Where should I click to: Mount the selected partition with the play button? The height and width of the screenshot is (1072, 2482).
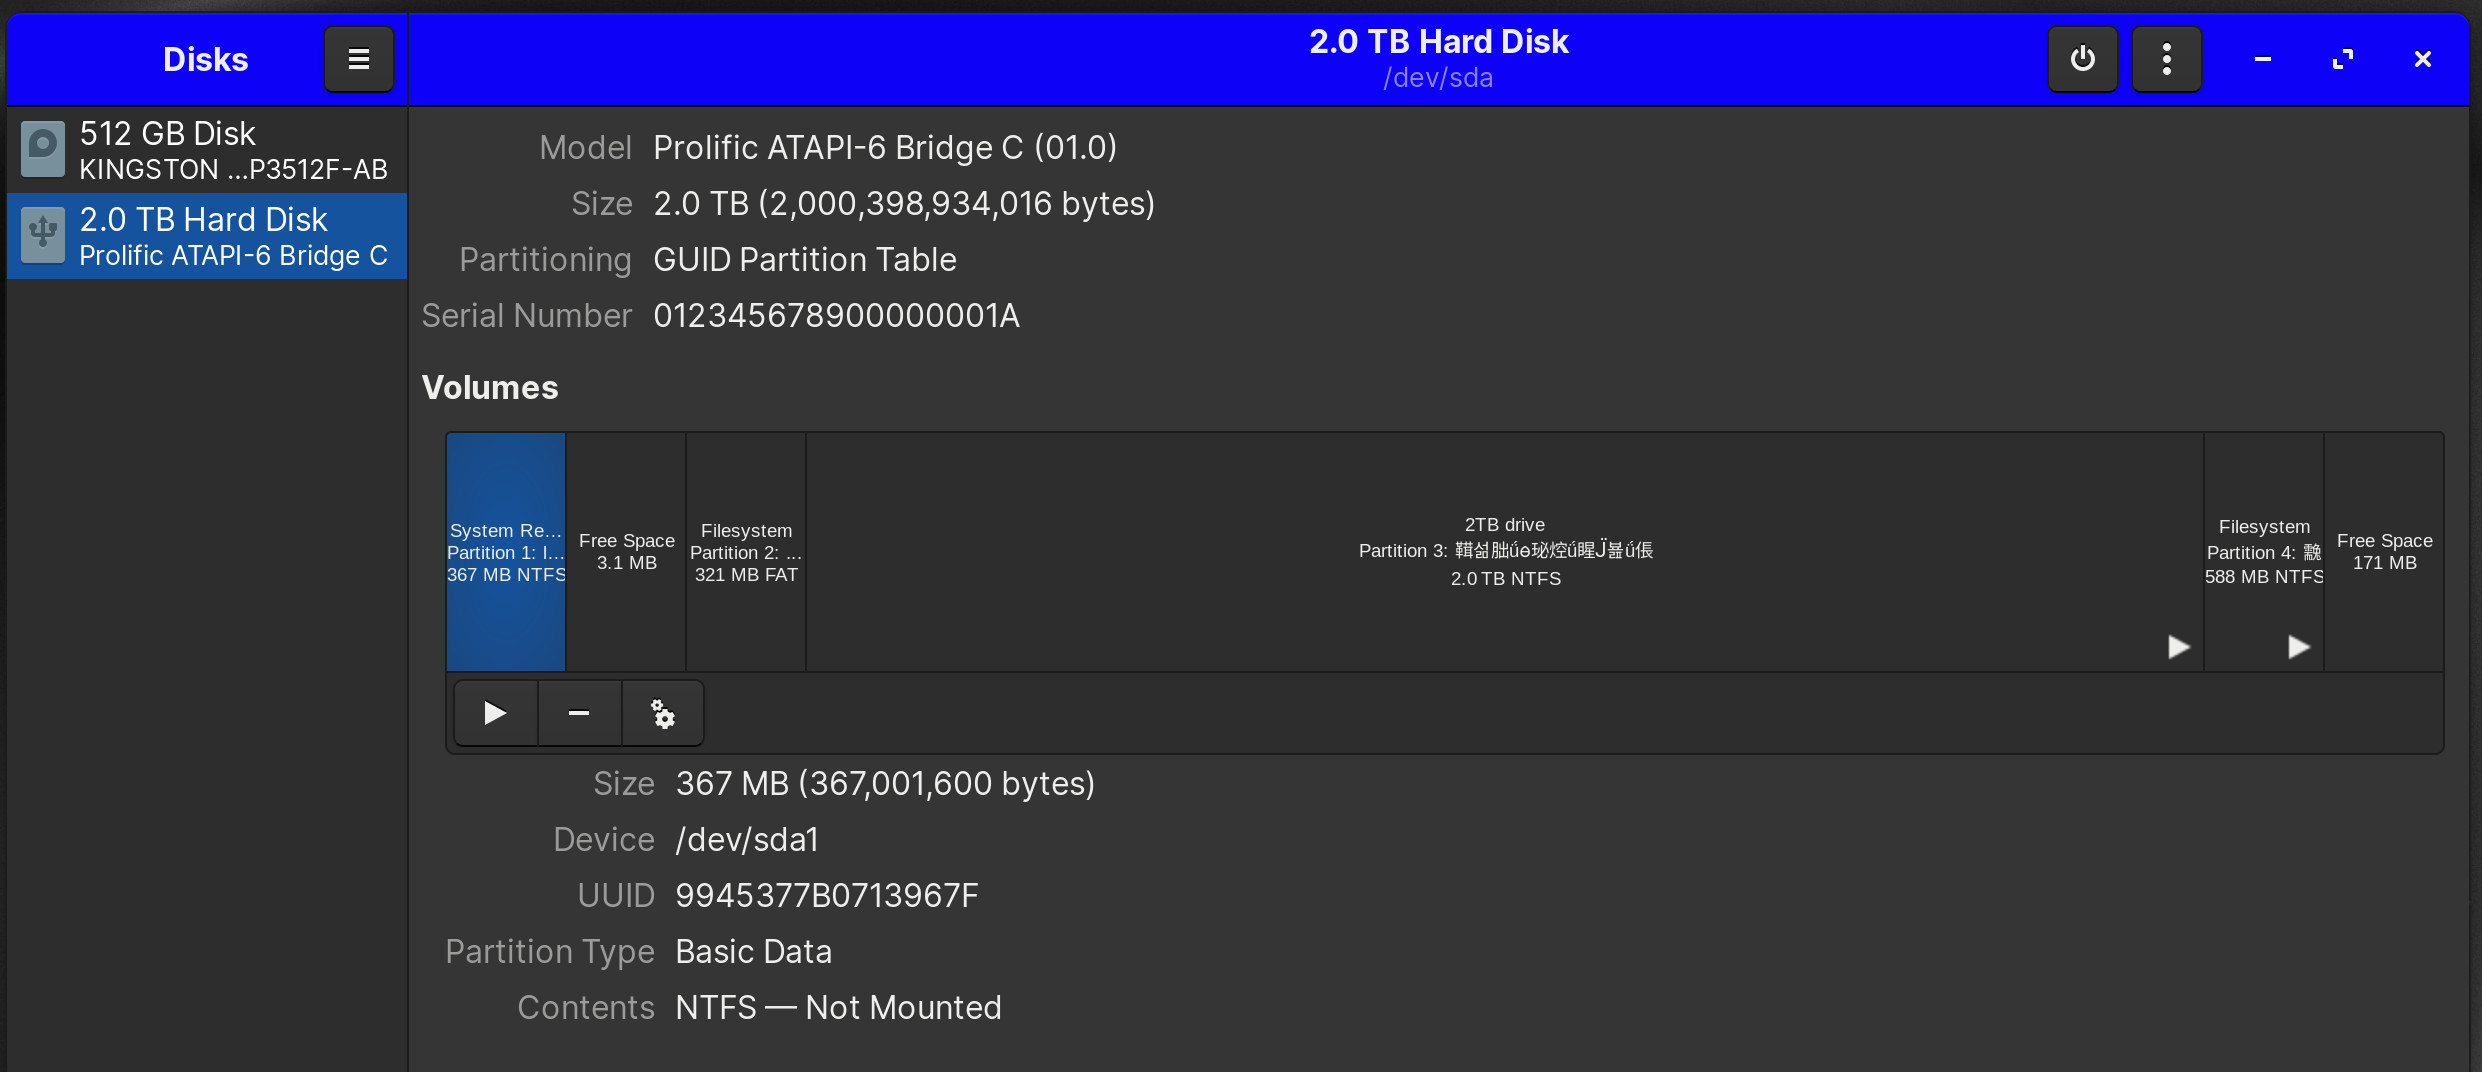click(494, 712)
